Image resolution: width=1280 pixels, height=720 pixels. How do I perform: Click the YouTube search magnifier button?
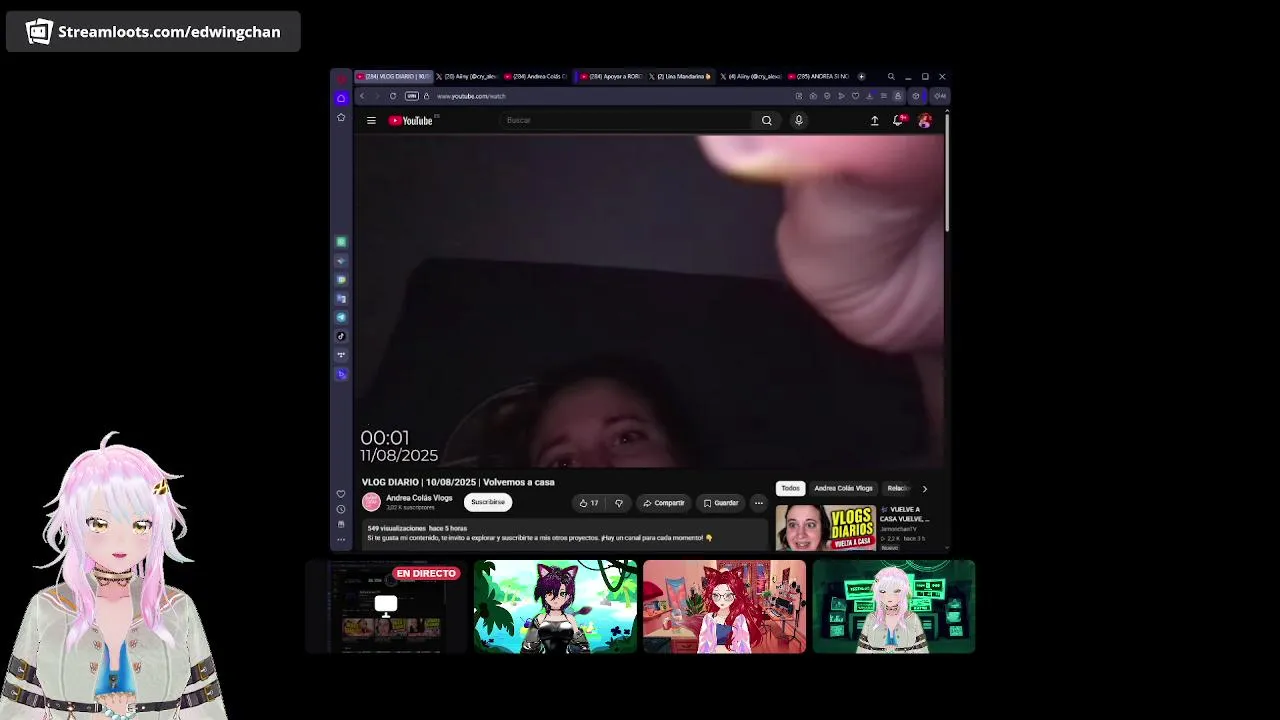tap(767, 121)
